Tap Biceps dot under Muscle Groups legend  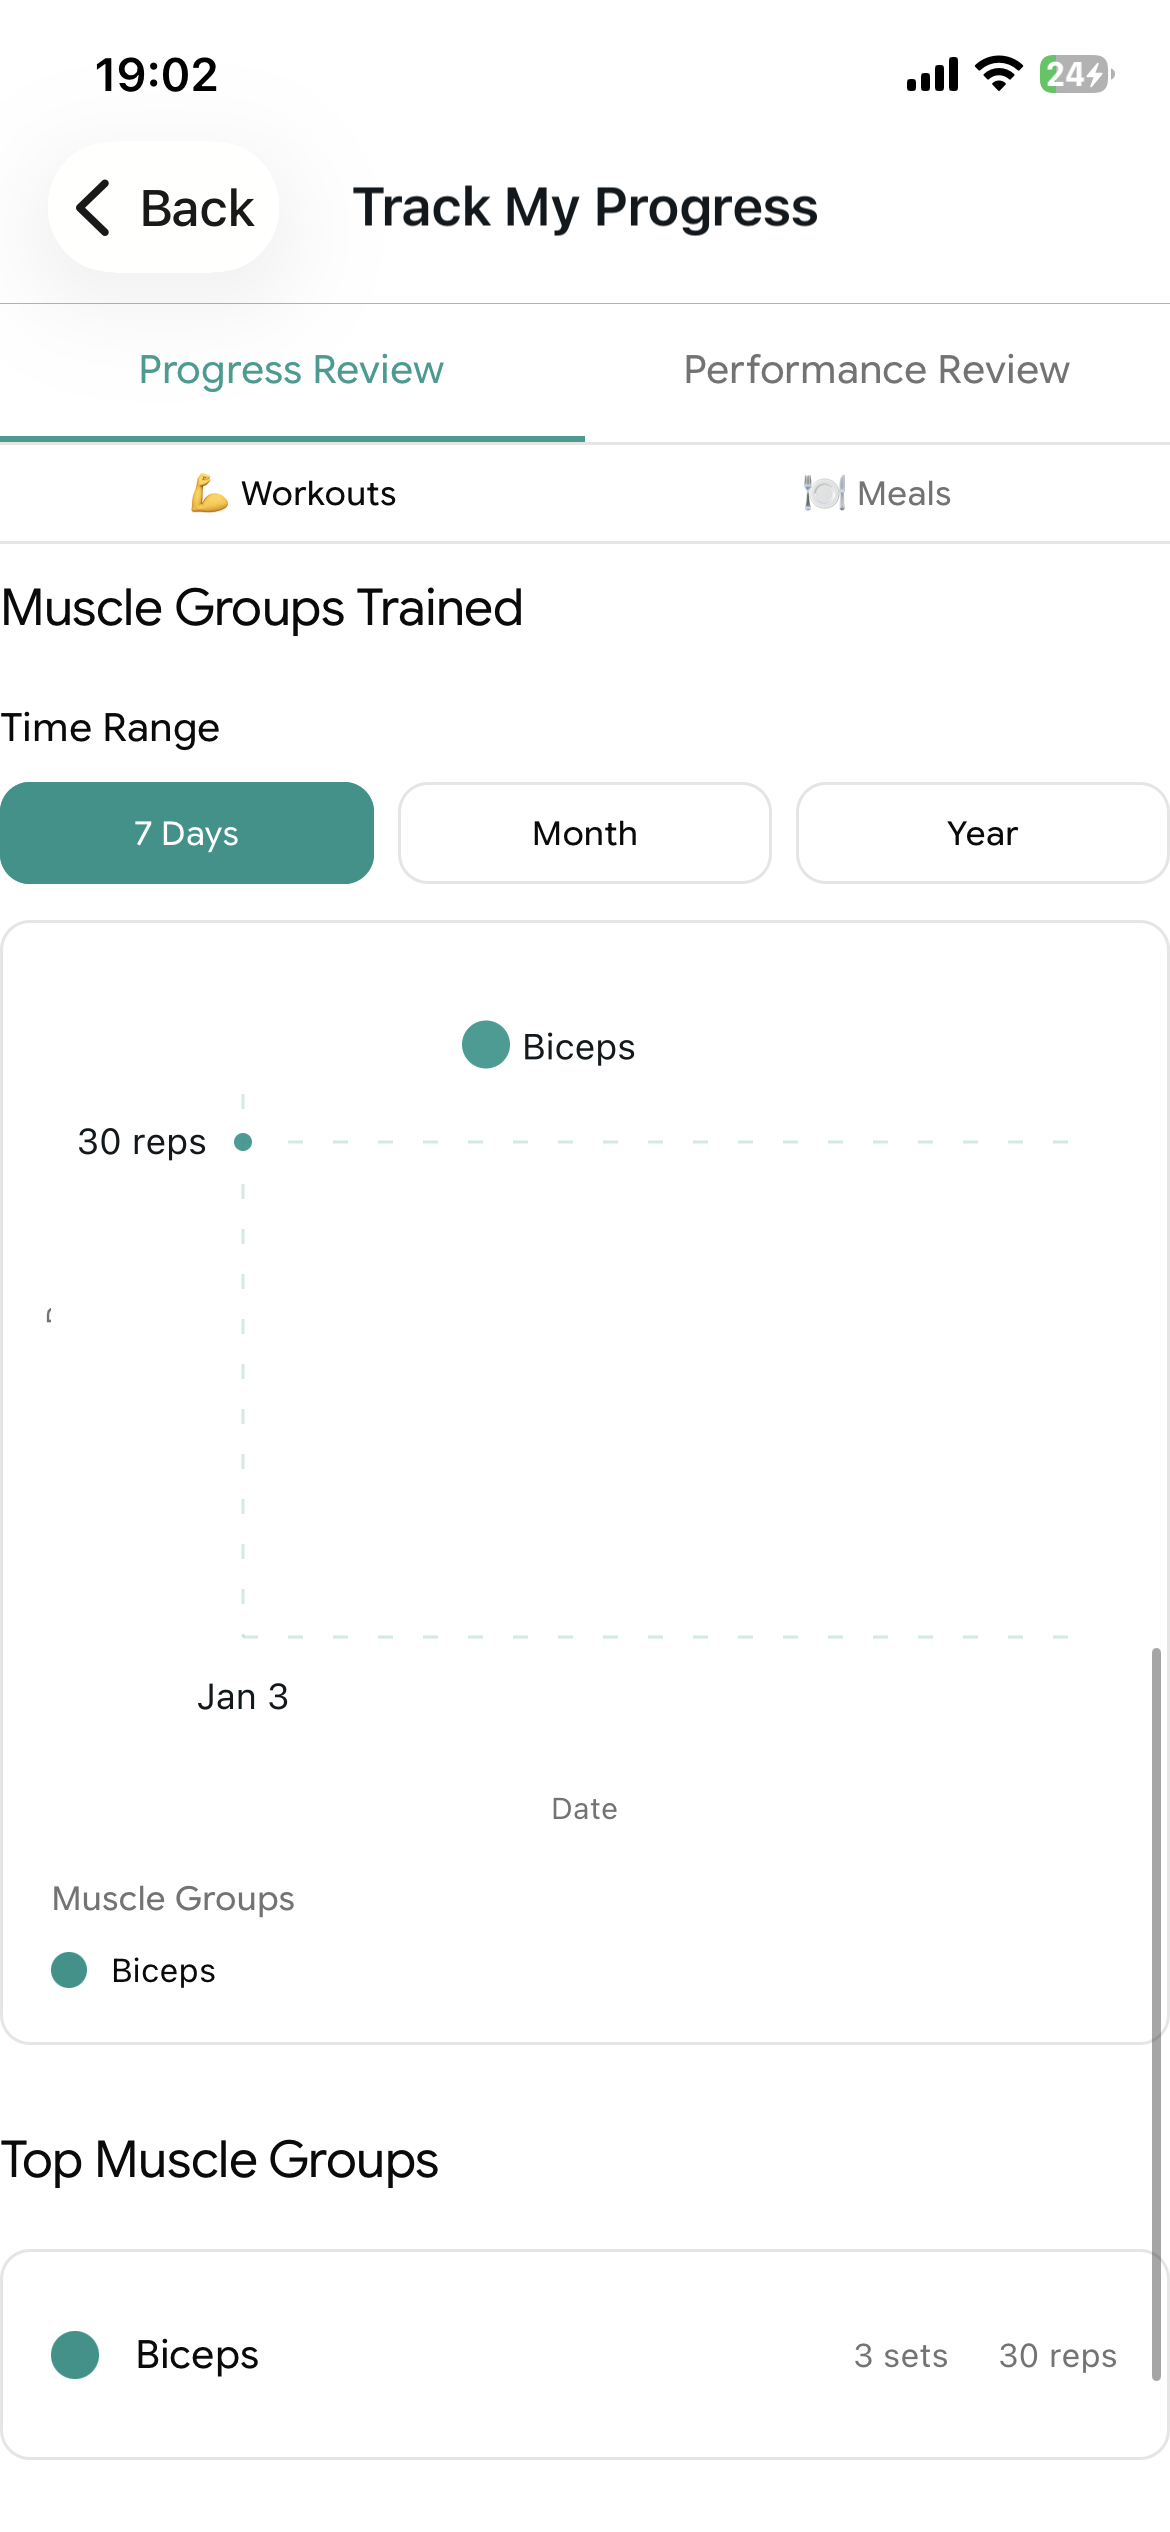69,1970
